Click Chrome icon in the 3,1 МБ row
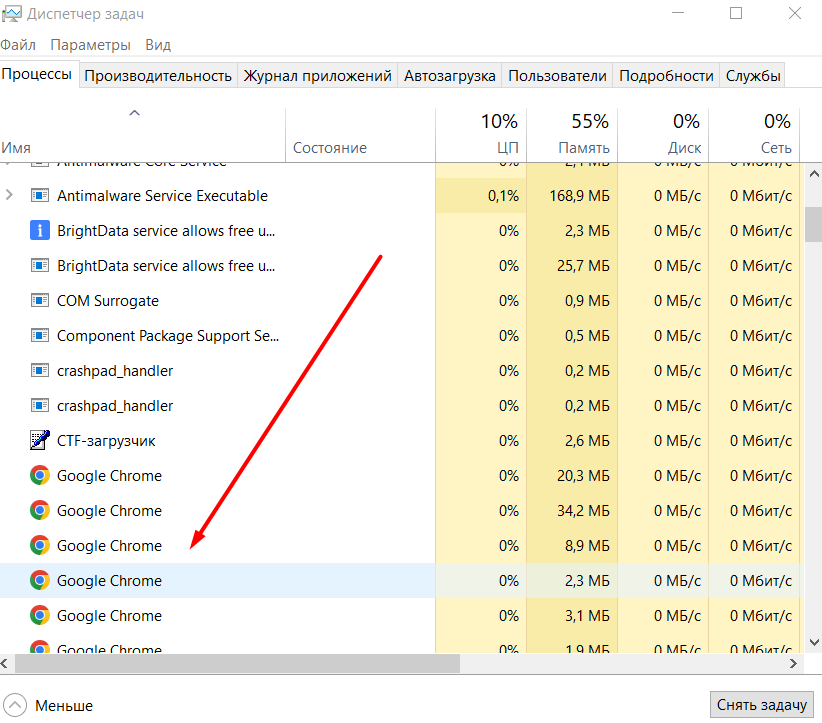 click(40, 615)
